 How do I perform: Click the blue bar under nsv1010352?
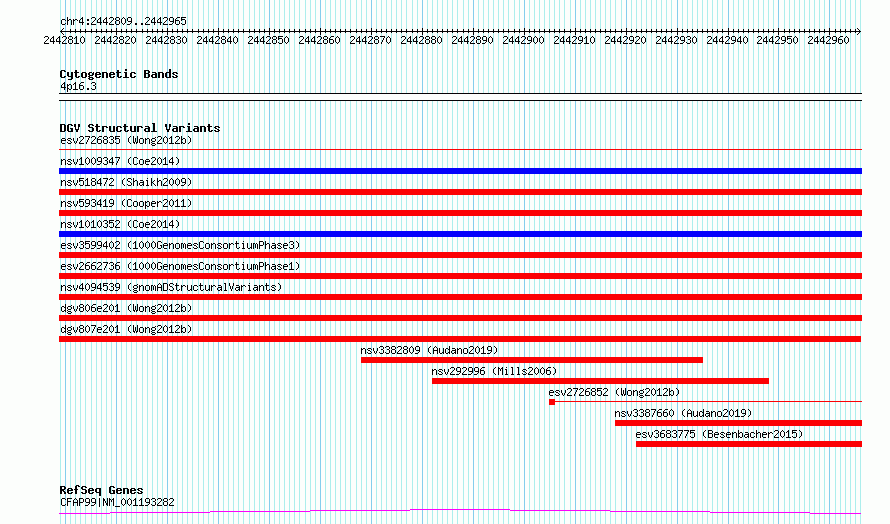tap(460, 234)
